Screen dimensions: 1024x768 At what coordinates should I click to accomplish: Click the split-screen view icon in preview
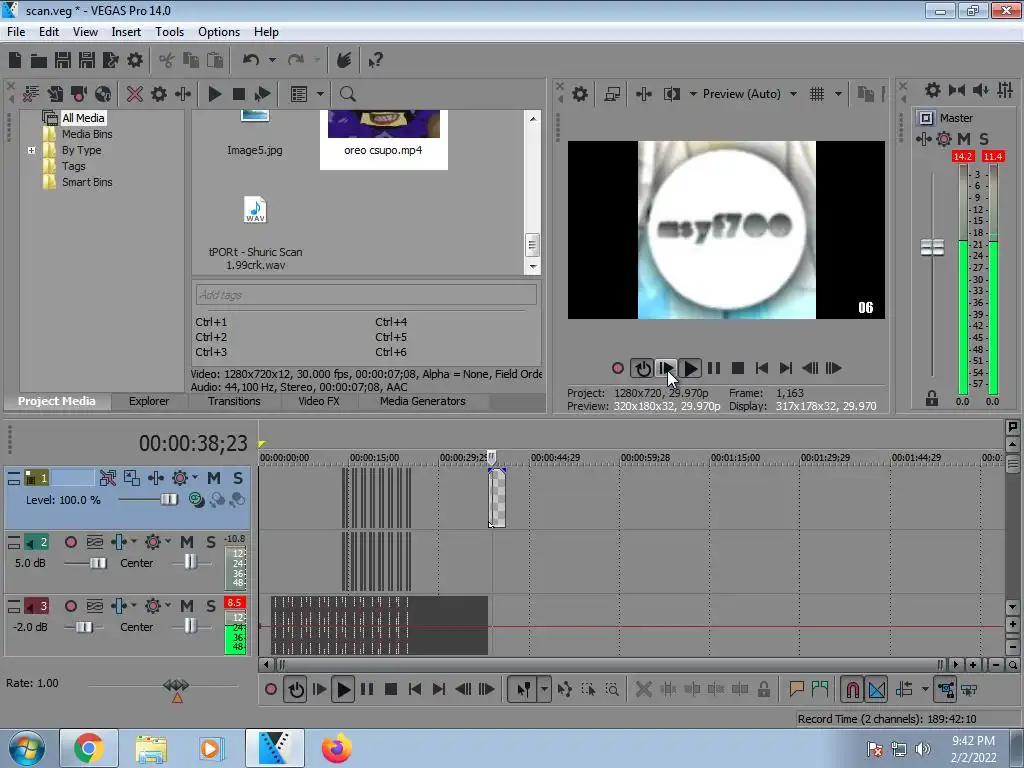(x=671, y=94)
